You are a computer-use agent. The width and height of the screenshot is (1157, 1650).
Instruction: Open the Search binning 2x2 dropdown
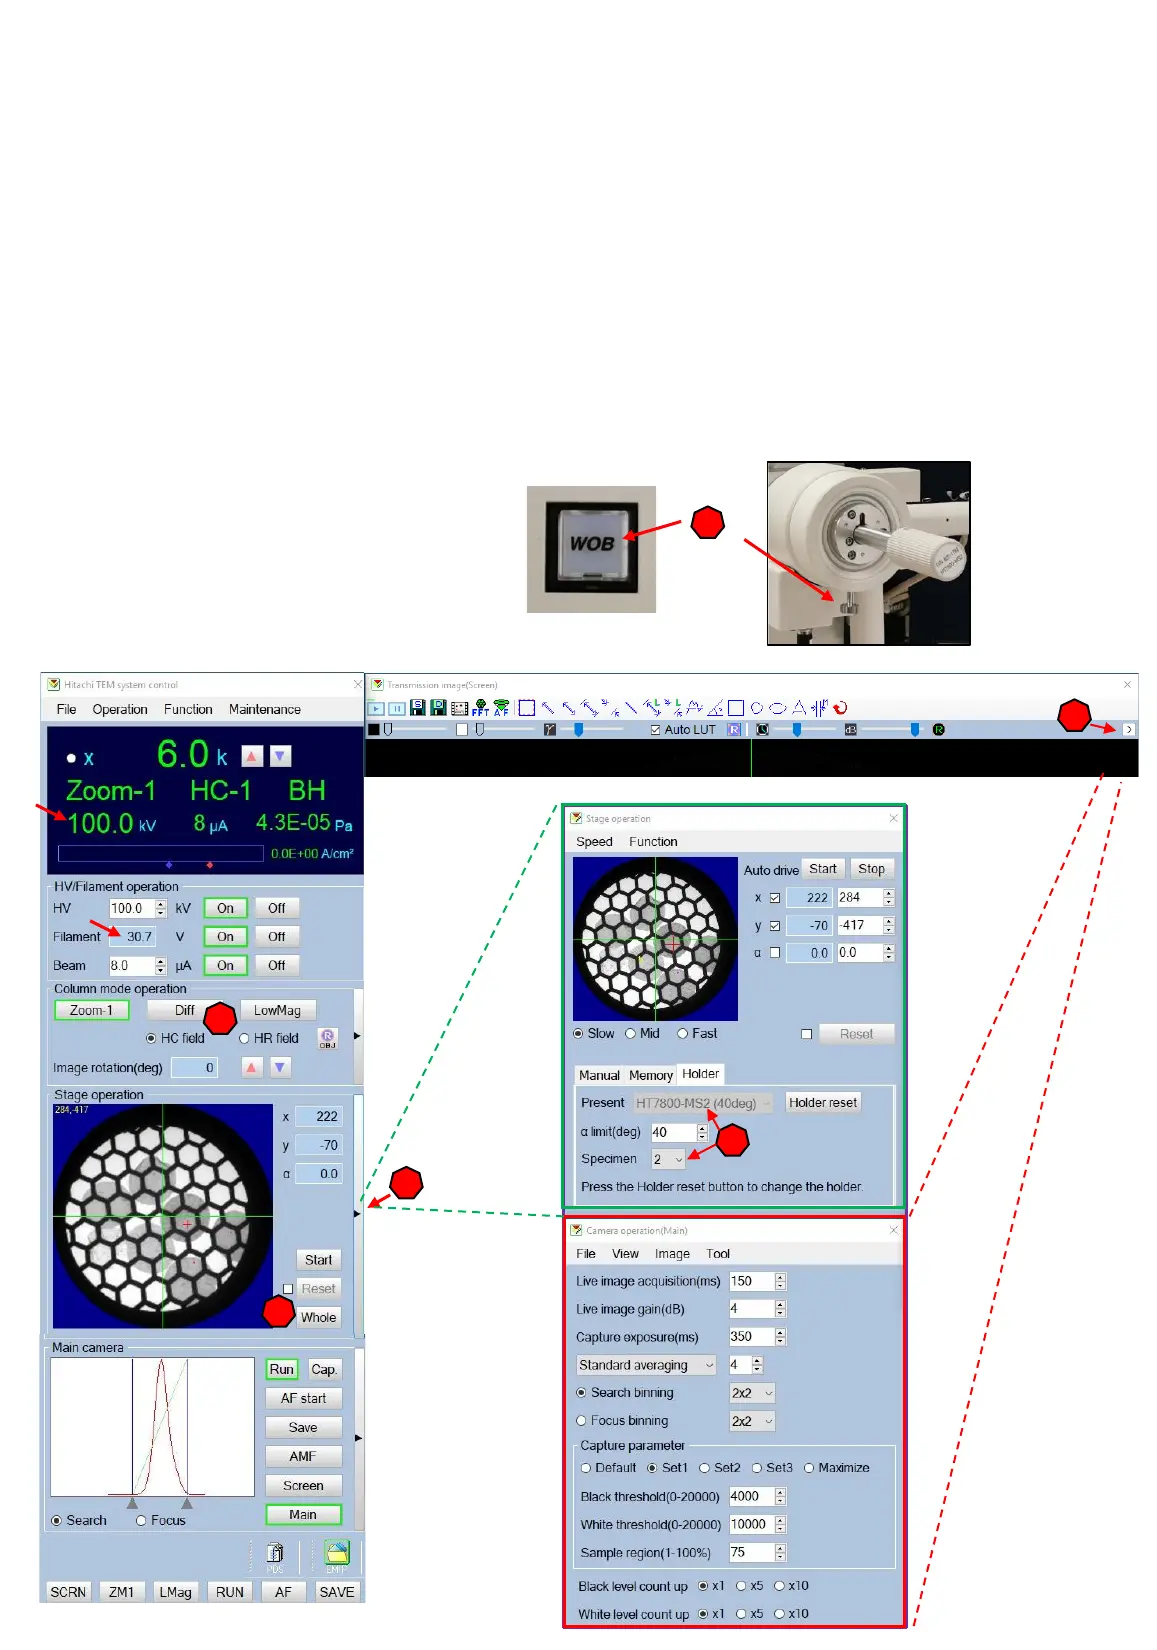[x=752, y=1393]
